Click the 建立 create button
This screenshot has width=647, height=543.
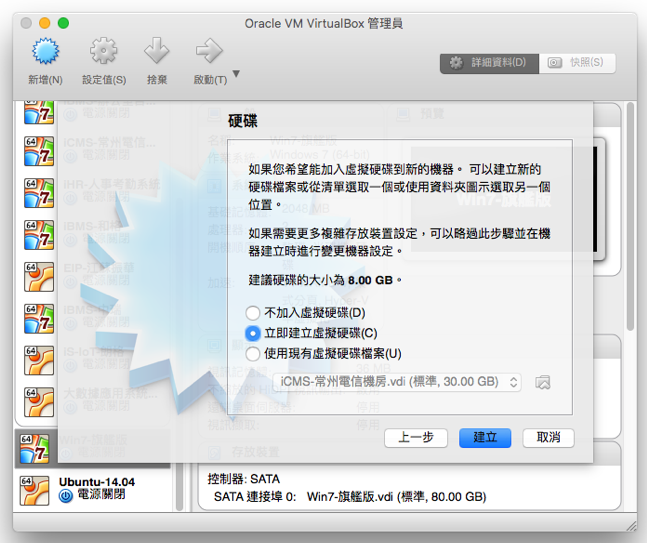tap(485, 437)
